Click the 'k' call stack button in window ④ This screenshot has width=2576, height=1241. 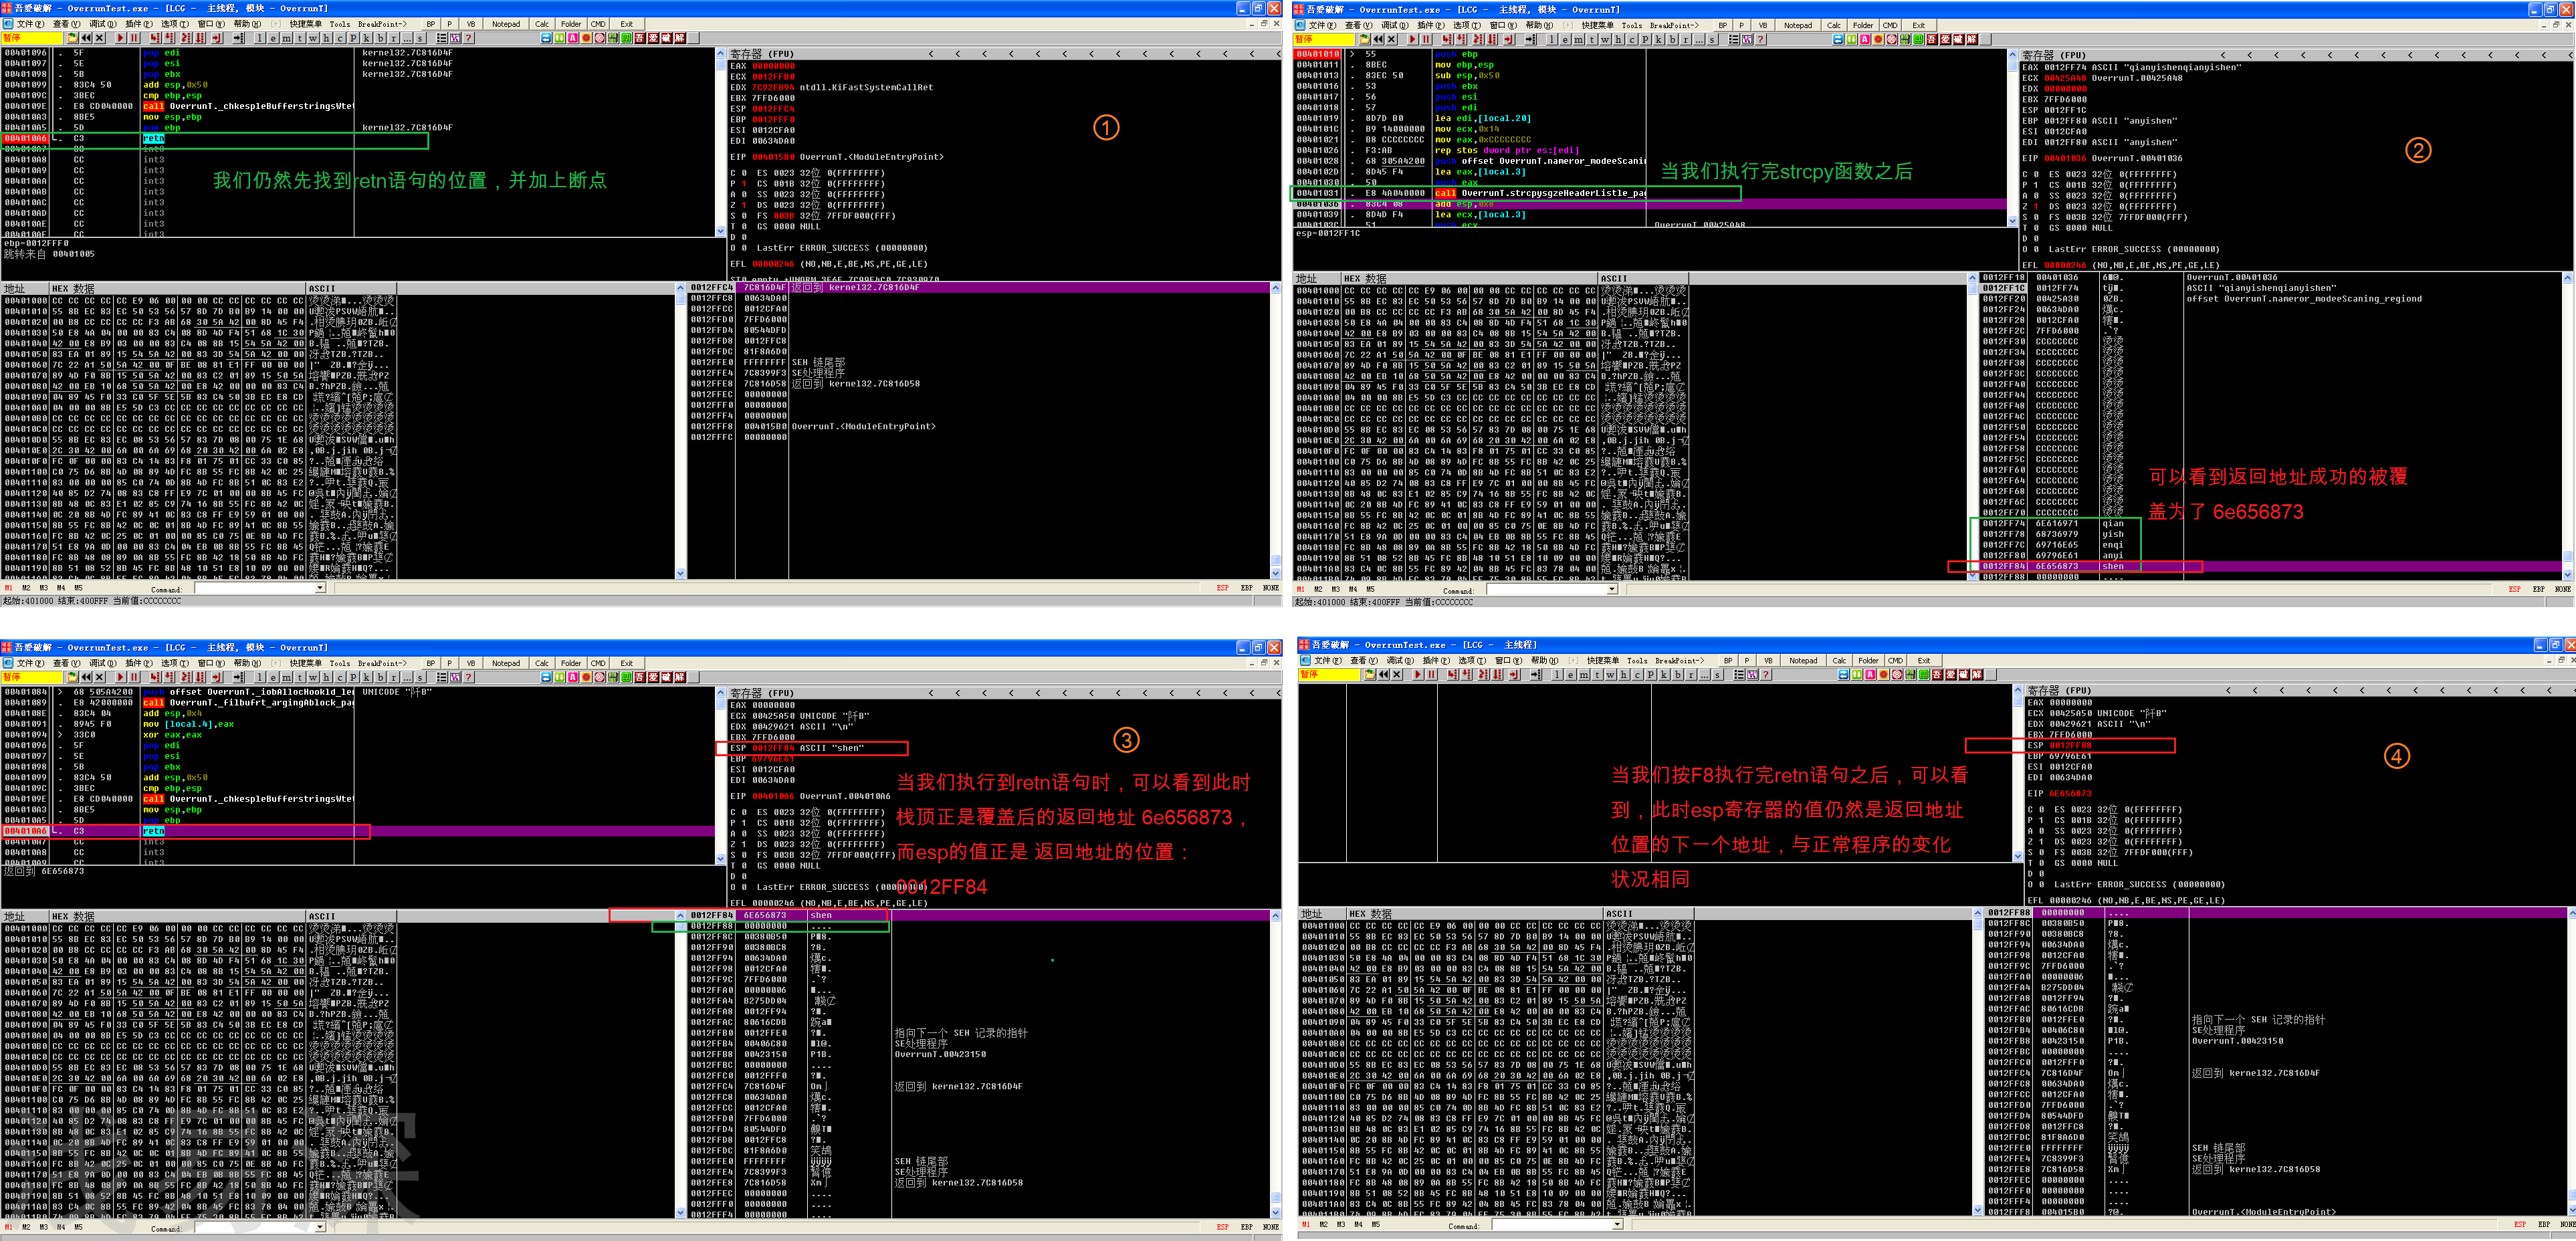tap(1664, 674)
